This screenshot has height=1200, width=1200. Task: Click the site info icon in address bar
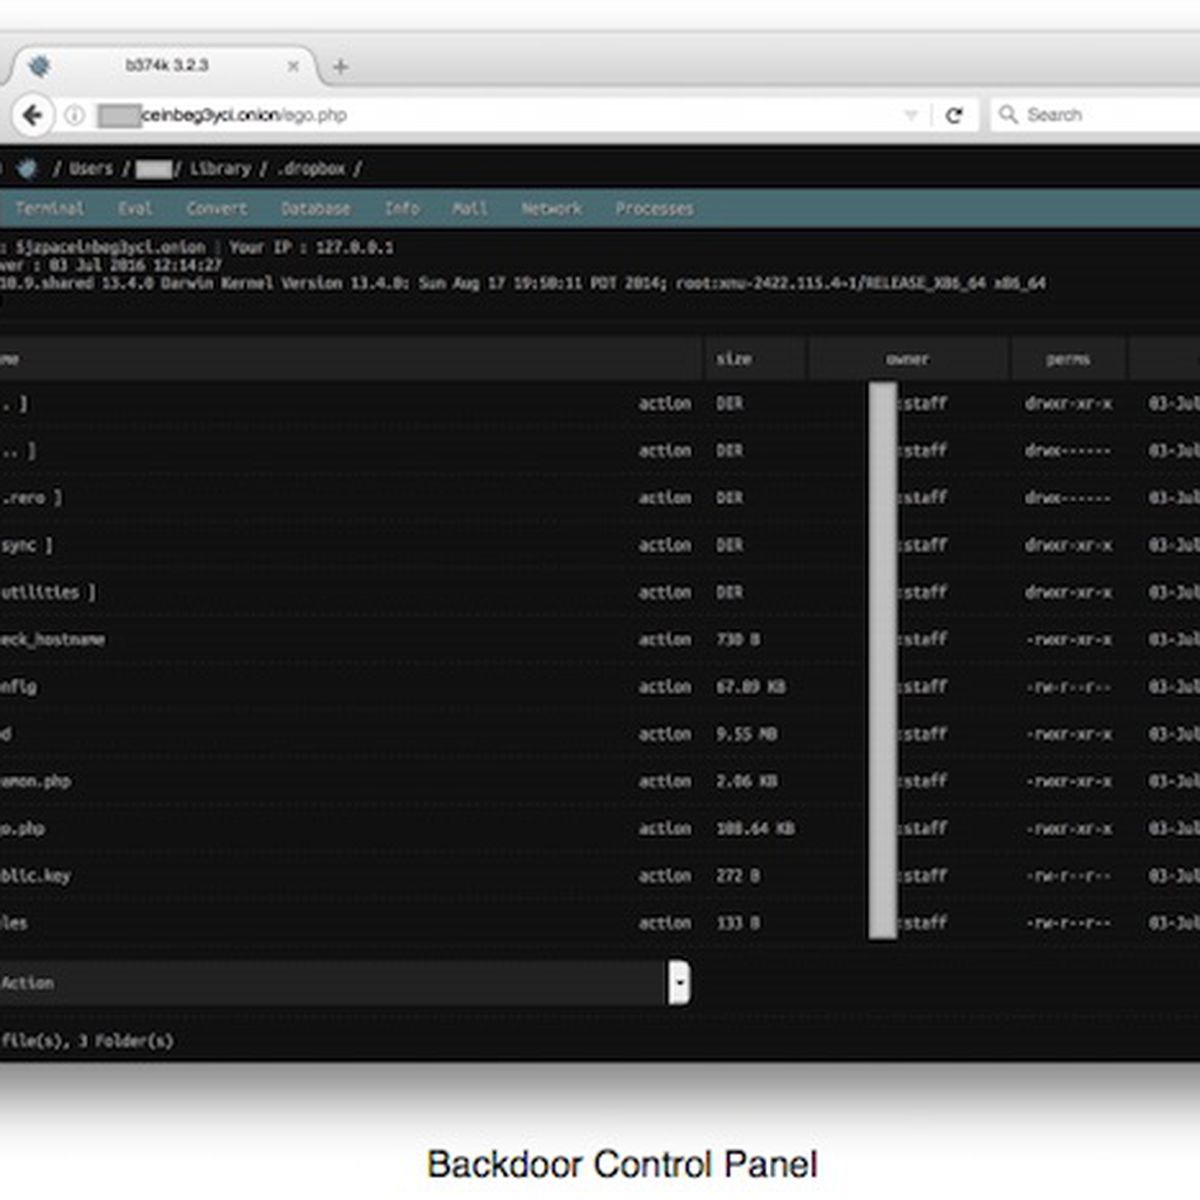[x=74, y=115]
